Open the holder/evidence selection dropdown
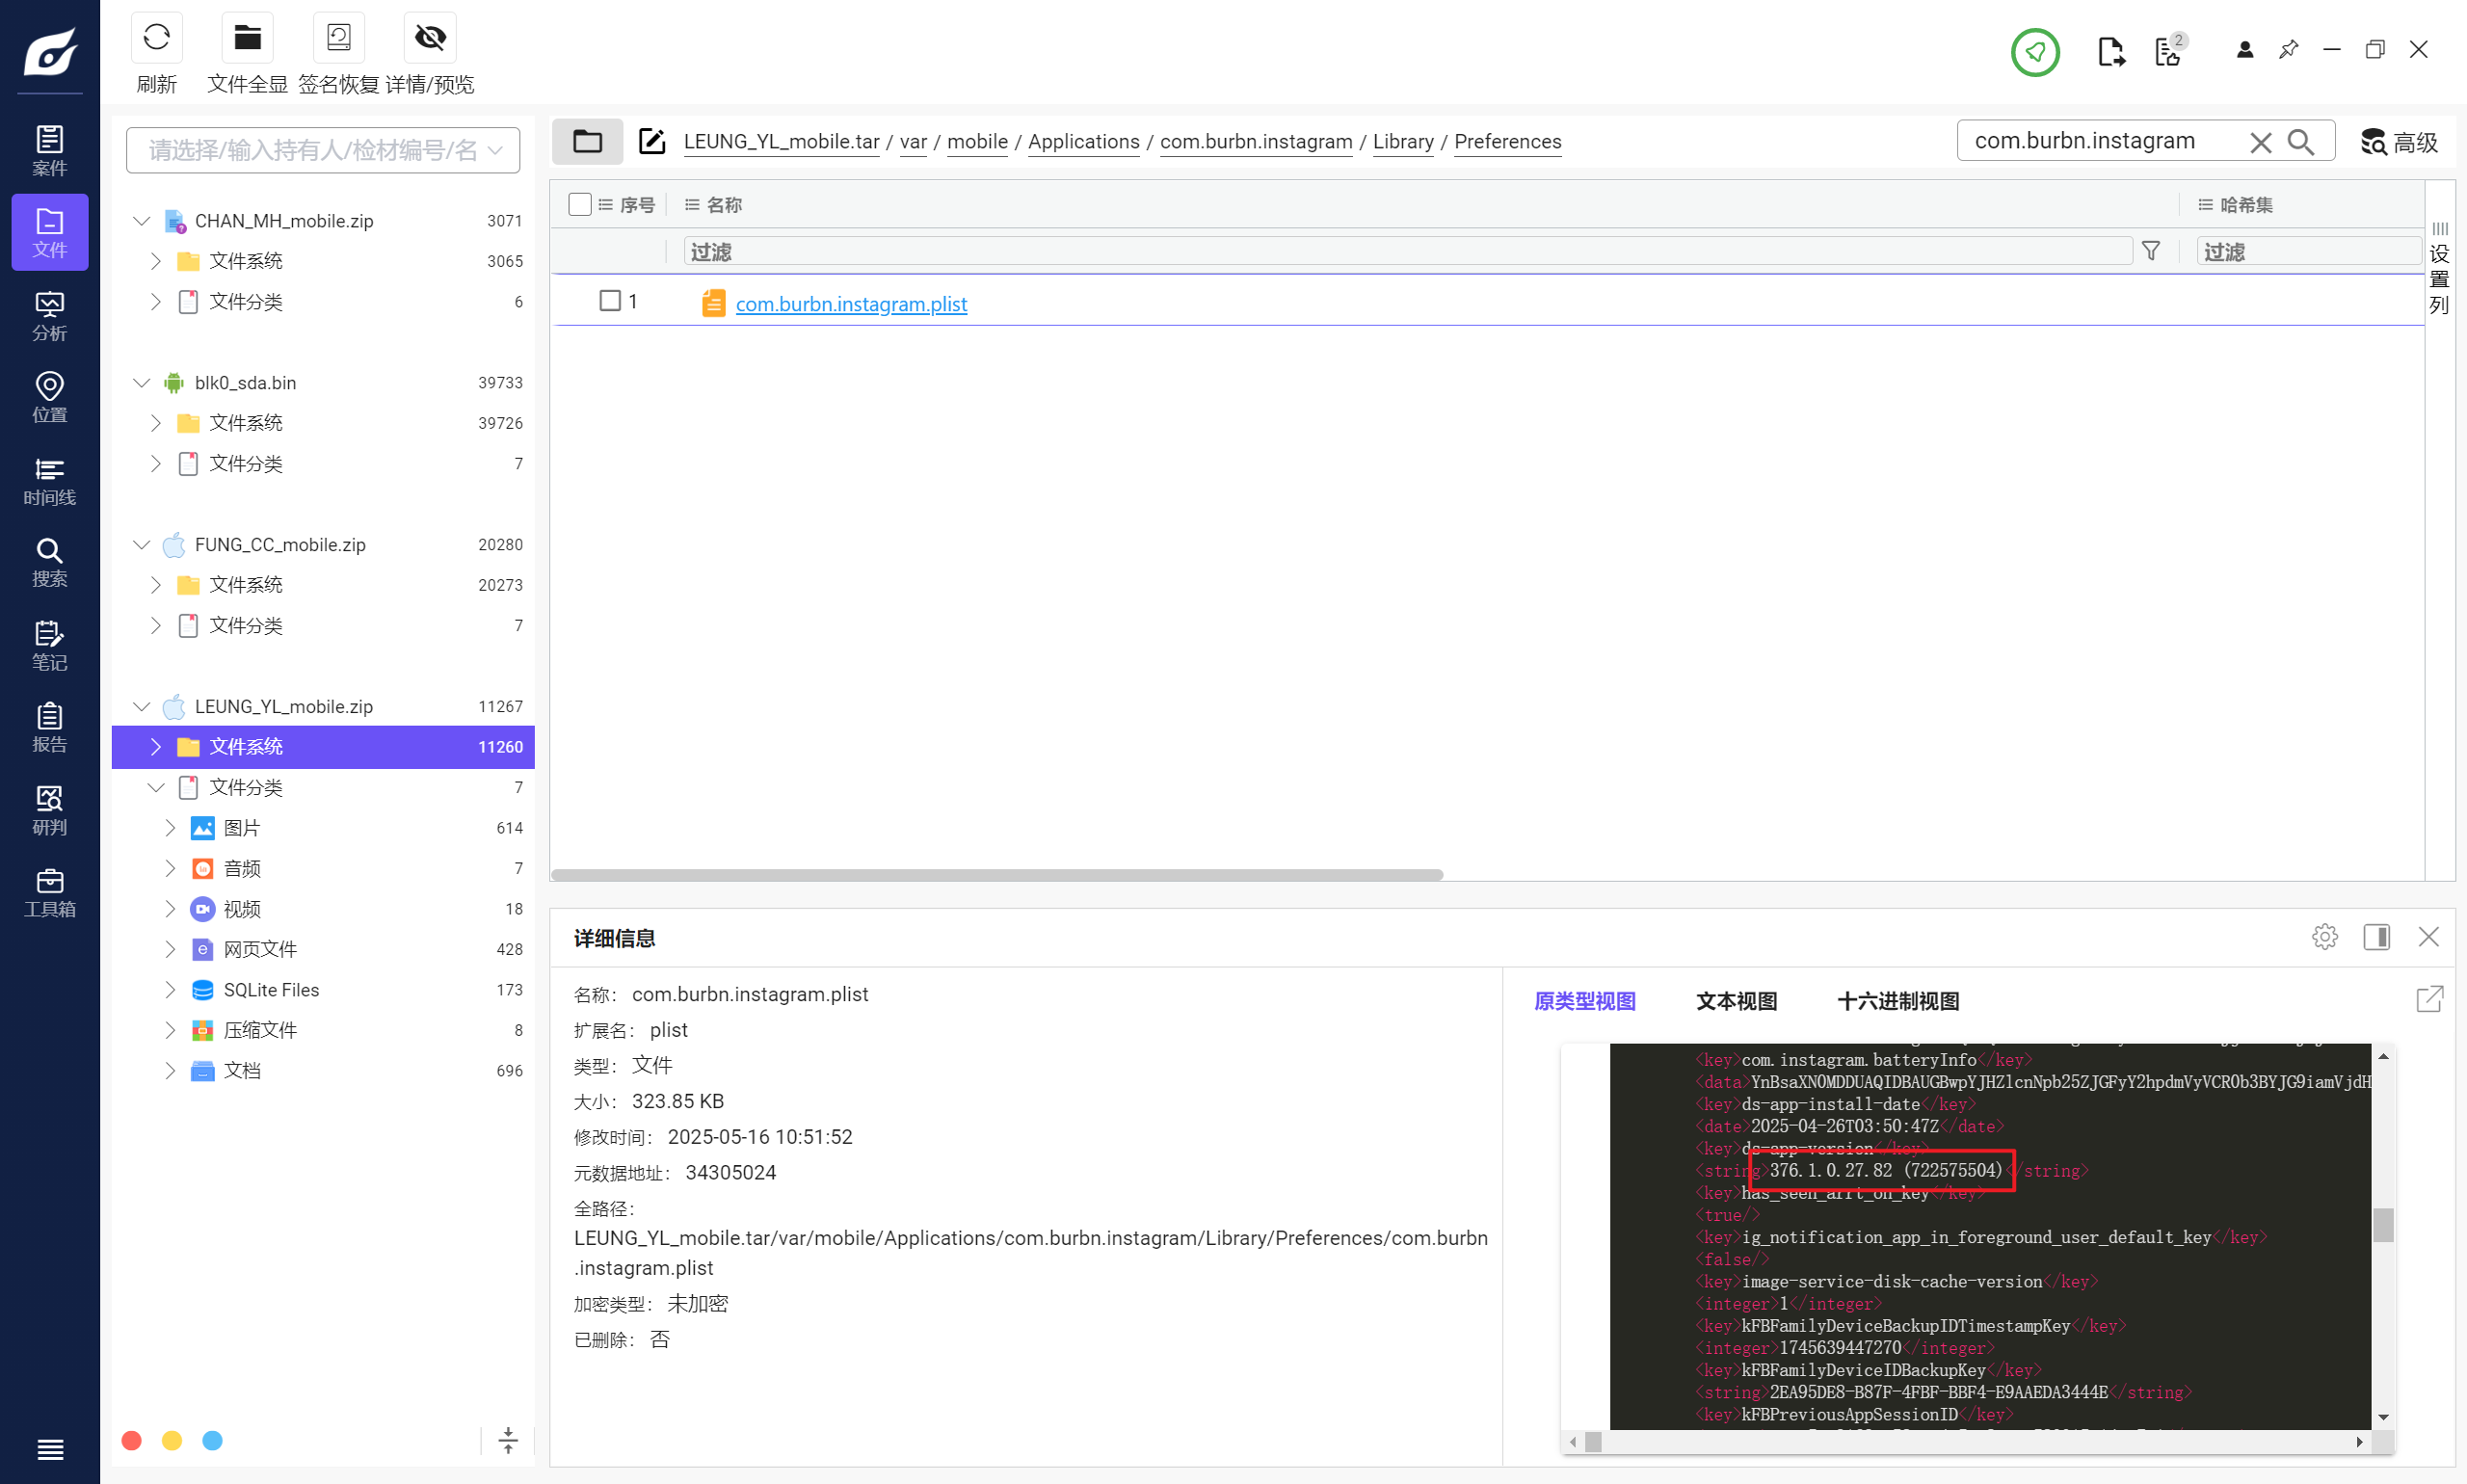Image resolution: width=2467 pixels, height=1484 pixels. pyautogui.click(x=322, y=150)
